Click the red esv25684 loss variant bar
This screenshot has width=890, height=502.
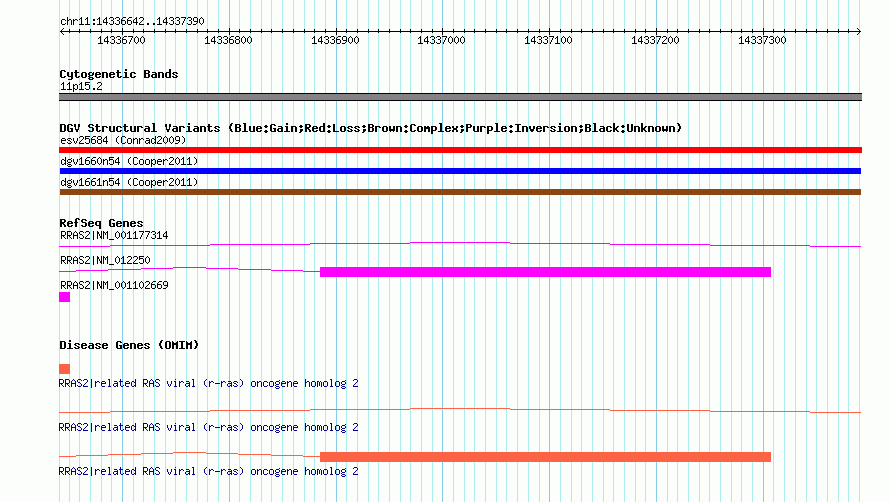pyautogui.click(x=460, y=150)
